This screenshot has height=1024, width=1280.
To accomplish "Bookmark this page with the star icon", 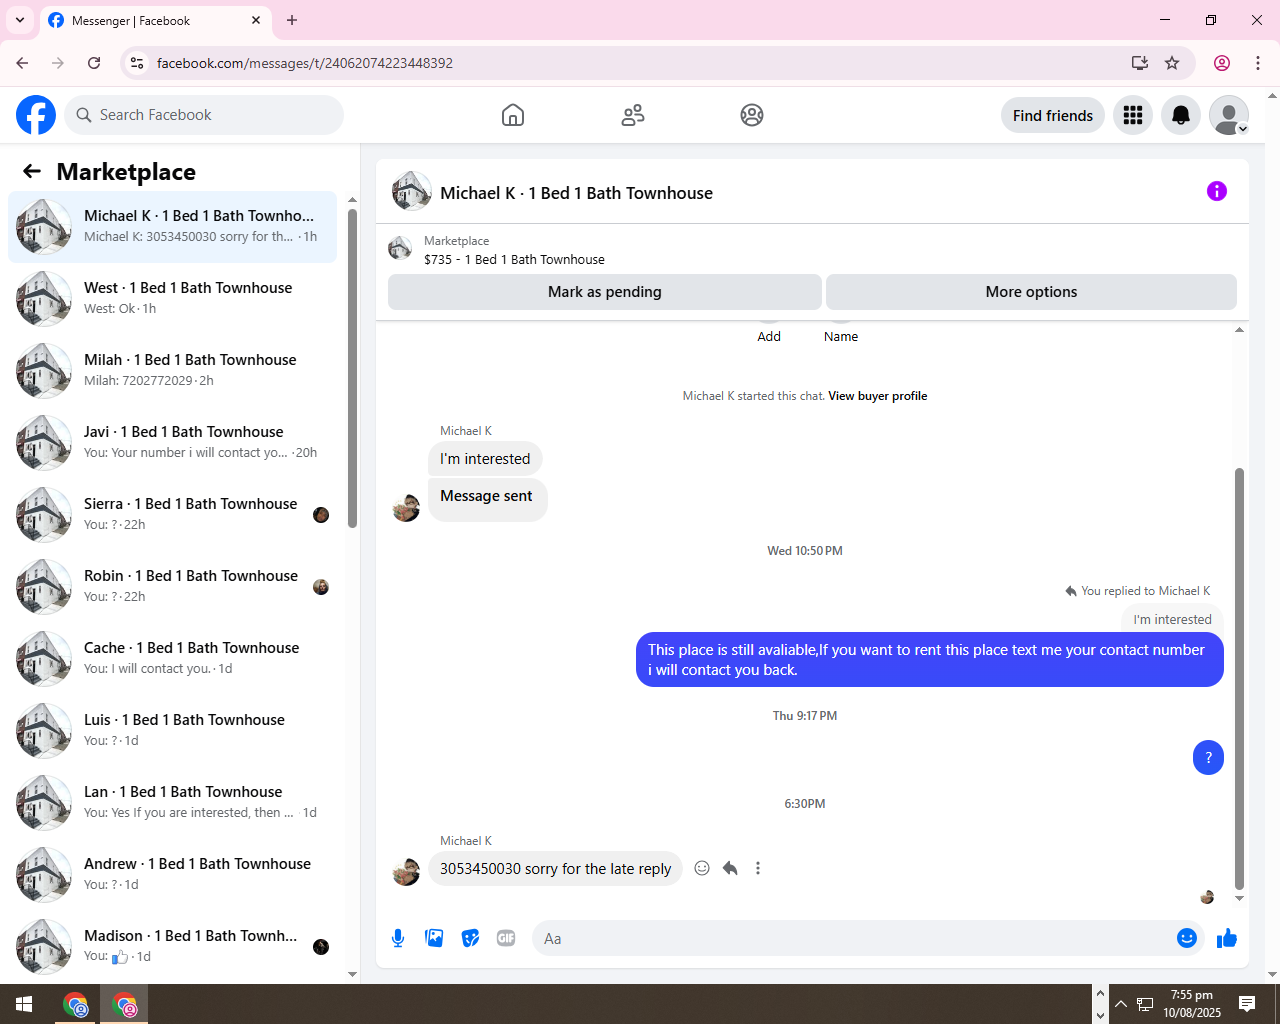I will pyautogui.click(x=1172, y=63).
